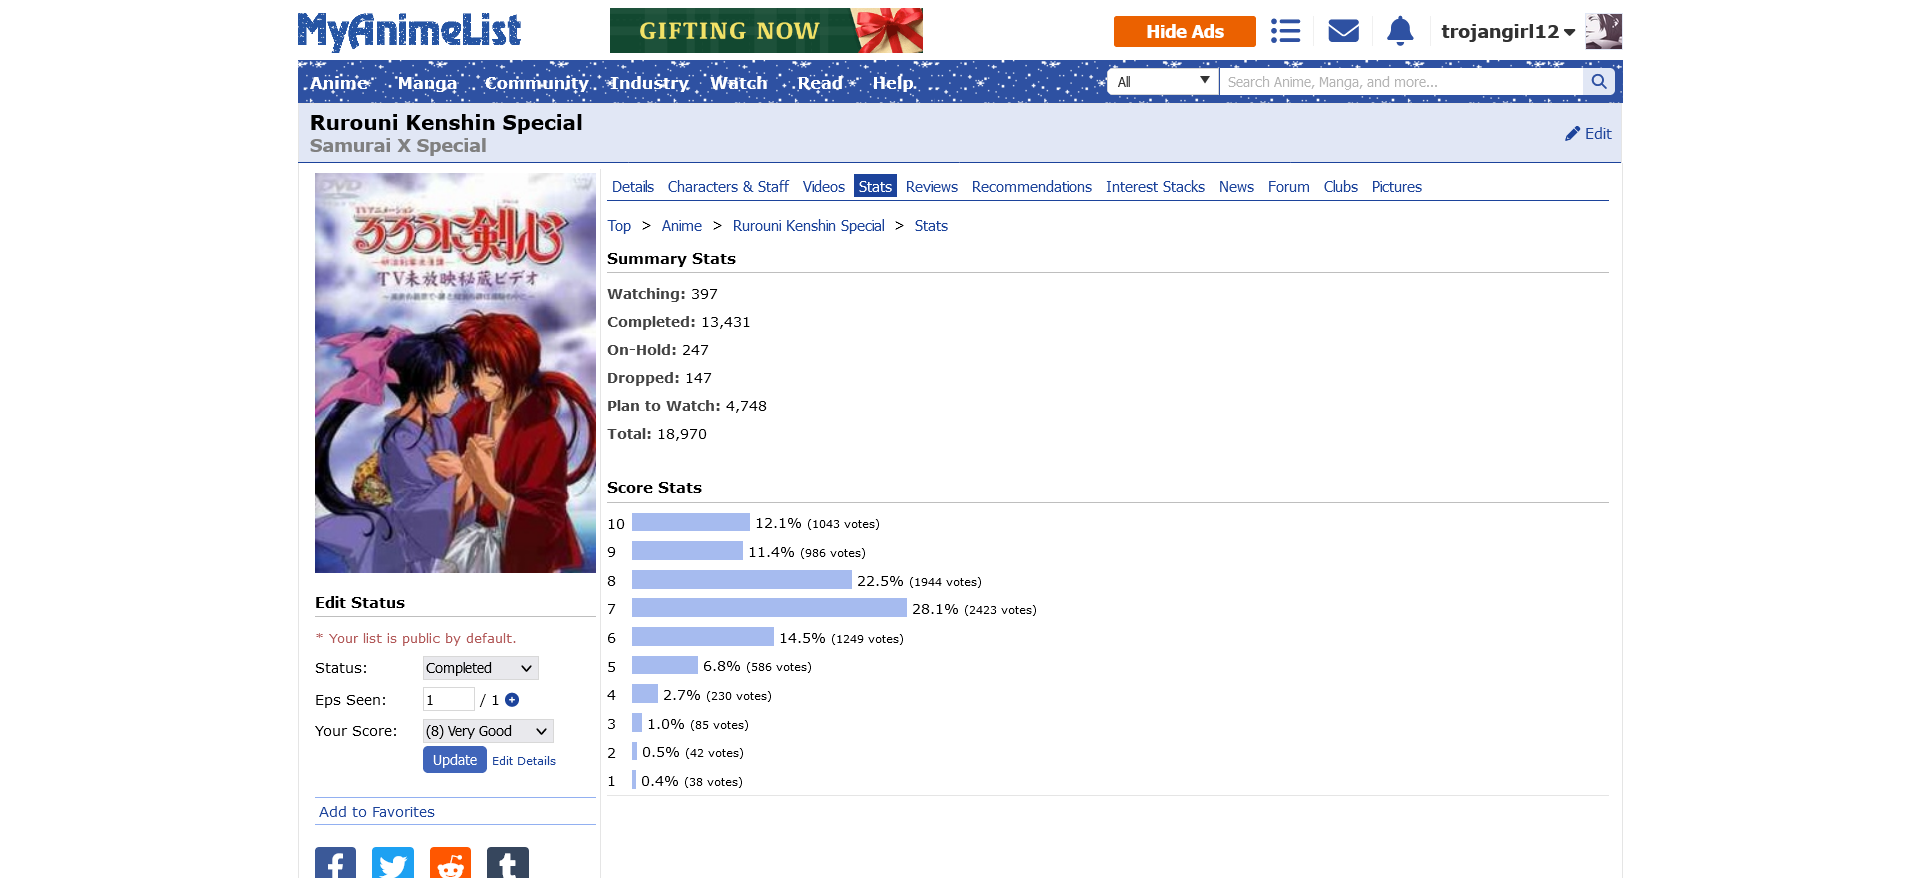Open the Read navigation menu
This screenshot has height=878, width=1920.
820,83
